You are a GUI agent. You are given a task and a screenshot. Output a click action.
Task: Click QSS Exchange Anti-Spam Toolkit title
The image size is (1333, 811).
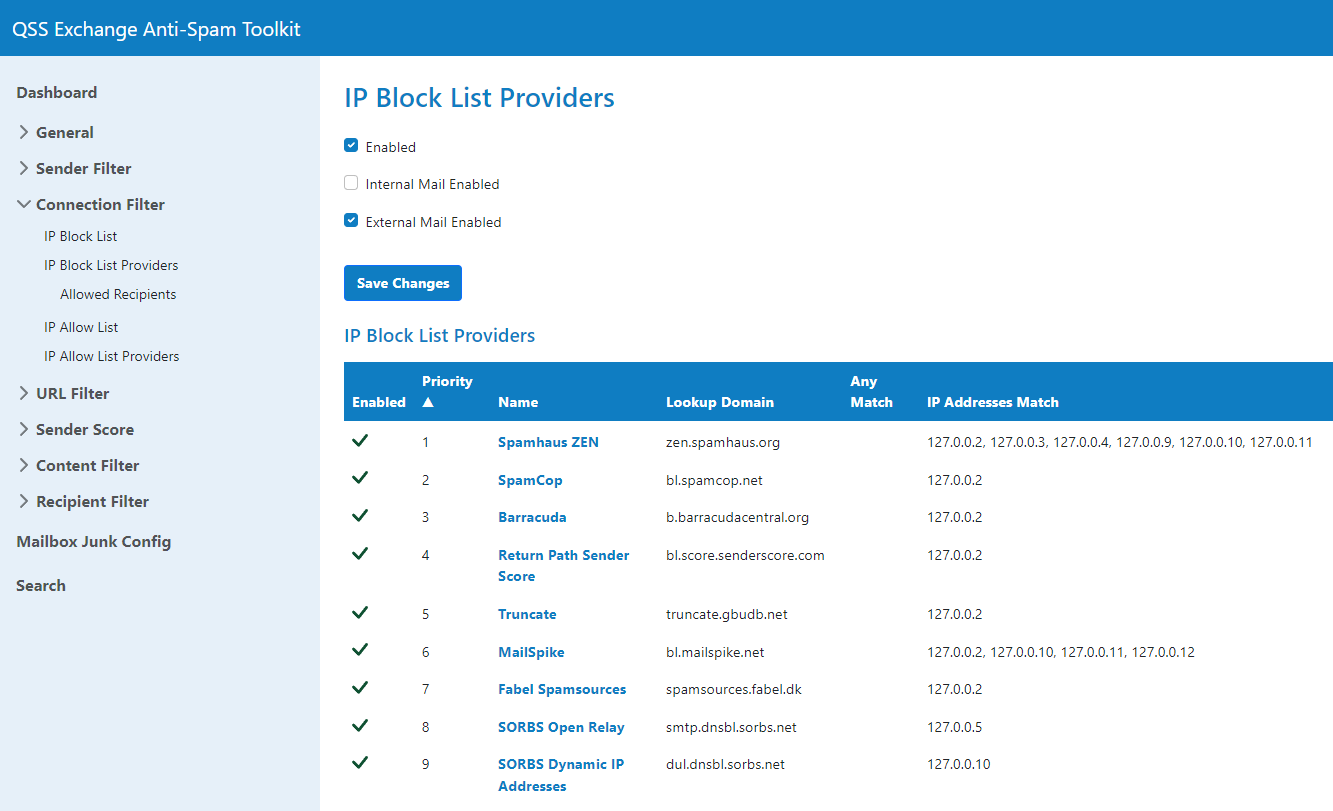(x=156, y=28)
